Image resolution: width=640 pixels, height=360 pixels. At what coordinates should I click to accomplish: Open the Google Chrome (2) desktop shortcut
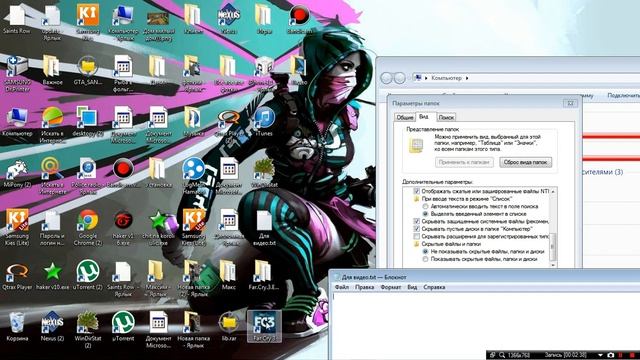[88, 221]
